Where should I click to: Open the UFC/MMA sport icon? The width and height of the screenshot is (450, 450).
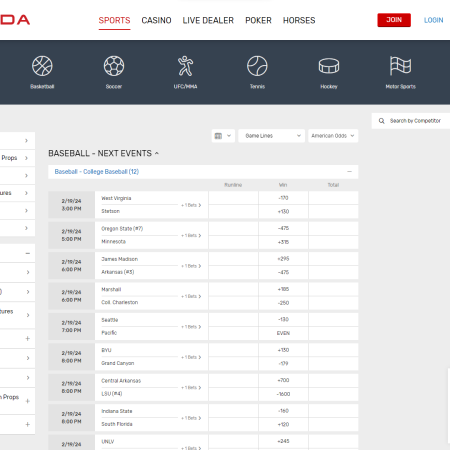[185, 72]
